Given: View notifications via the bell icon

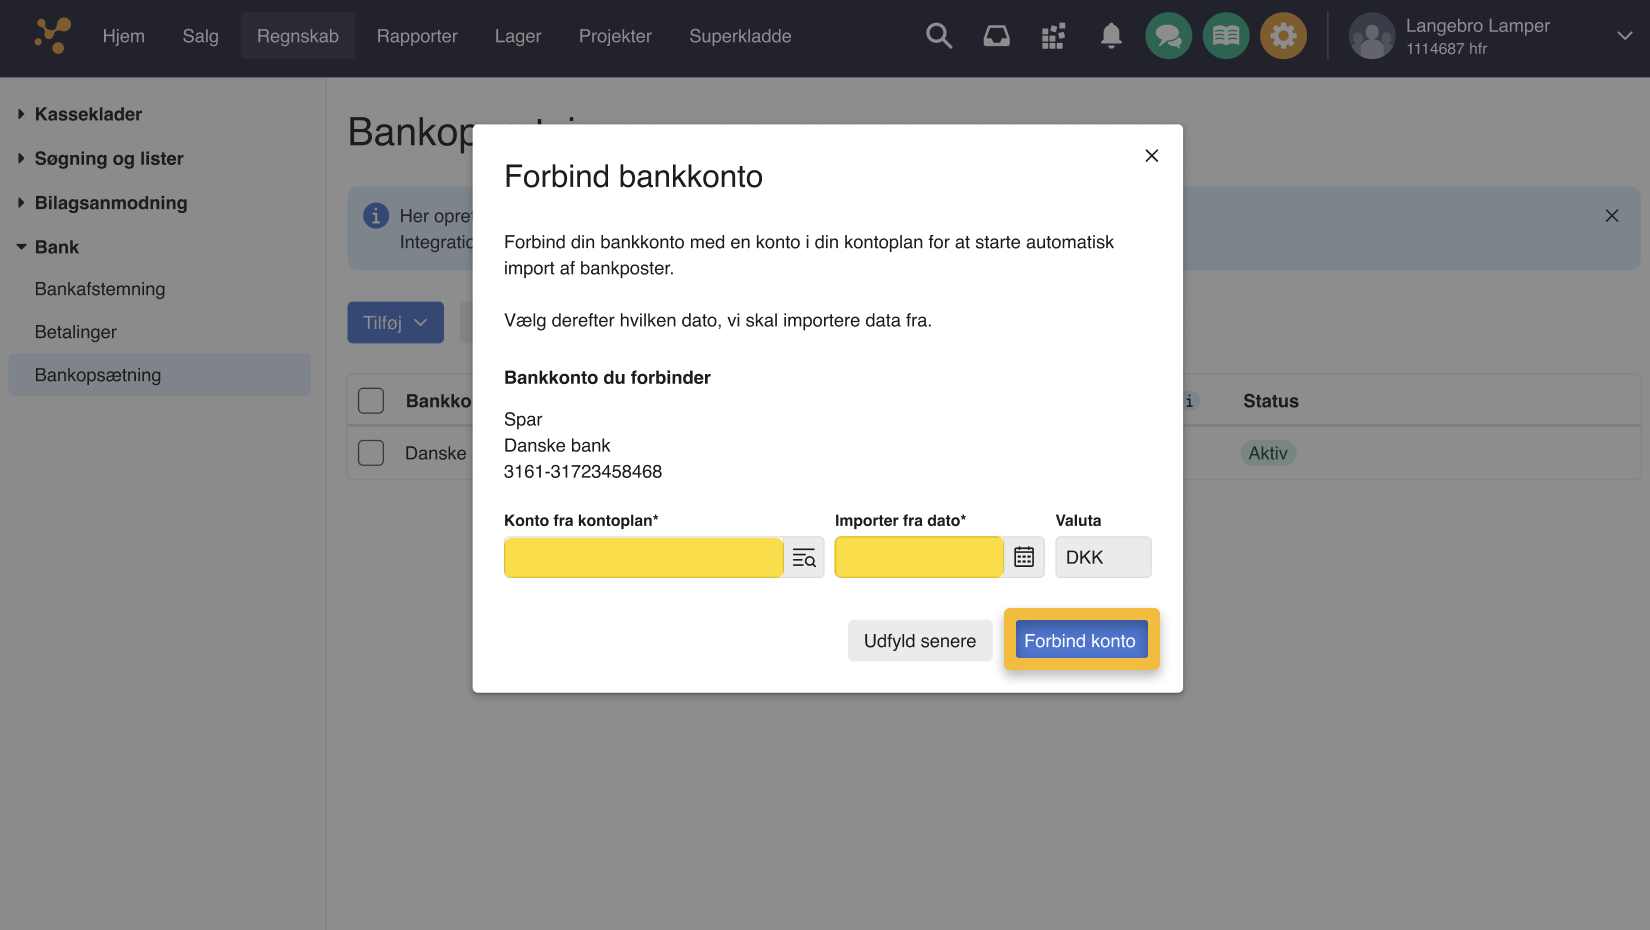Looking at the screenshot, I should [1110, 35].
